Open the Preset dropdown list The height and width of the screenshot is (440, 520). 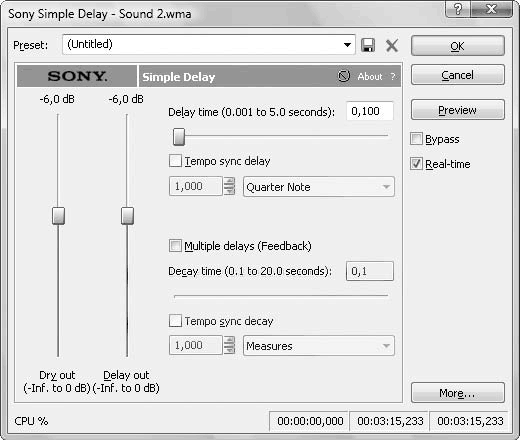[347, 45]
